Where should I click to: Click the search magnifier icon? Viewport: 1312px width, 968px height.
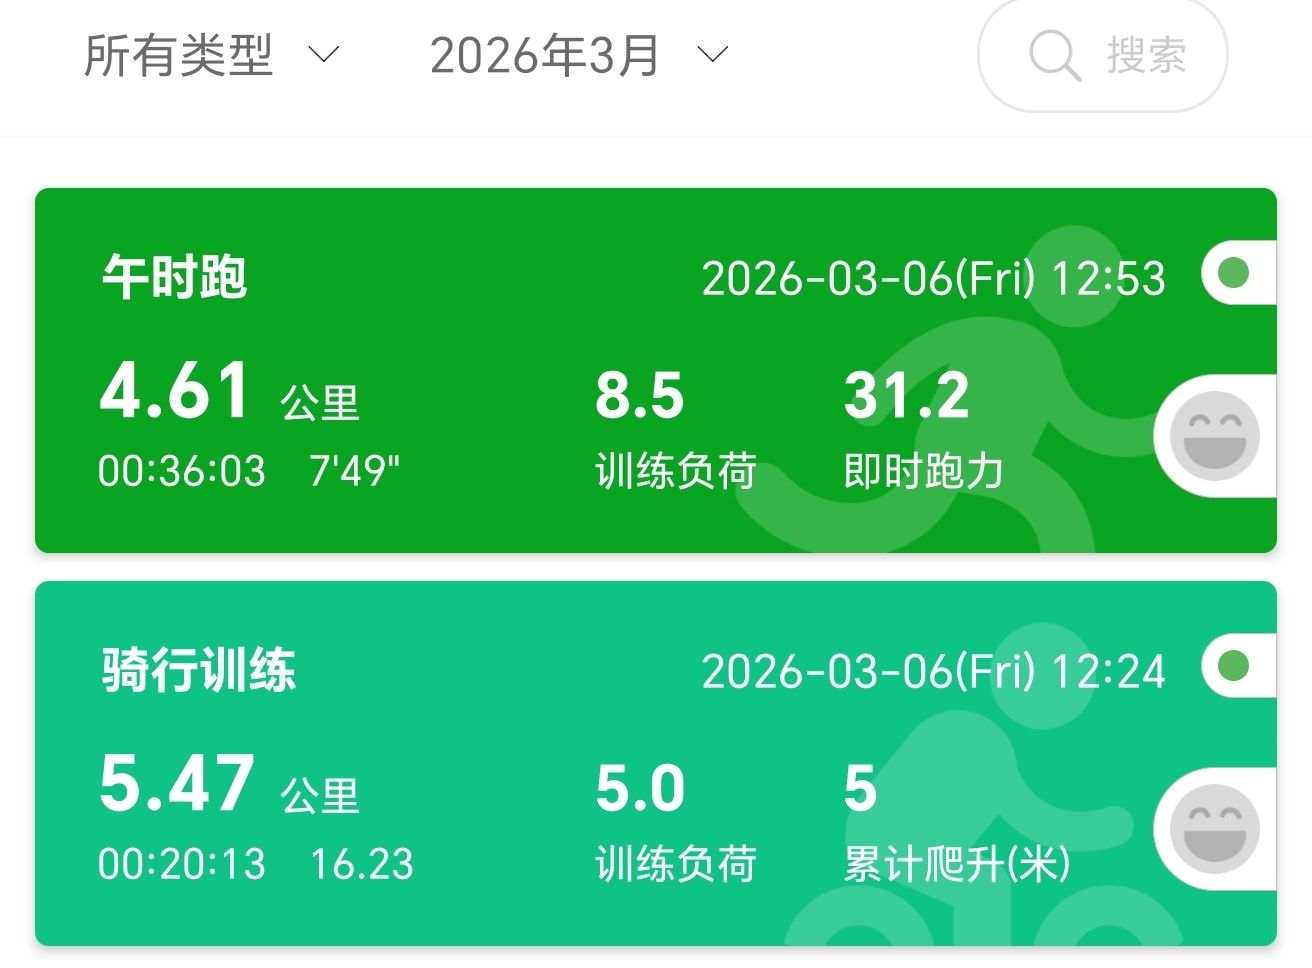(x=1055, y=55)
